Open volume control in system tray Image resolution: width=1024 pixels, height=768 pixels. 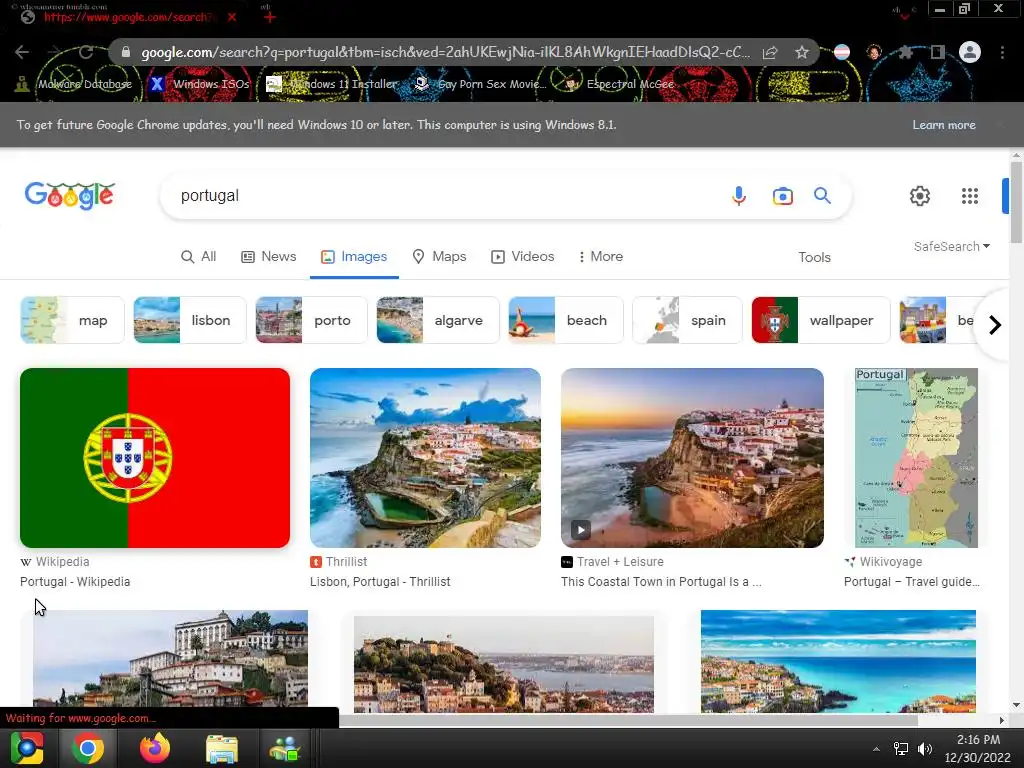pos(925,749)
